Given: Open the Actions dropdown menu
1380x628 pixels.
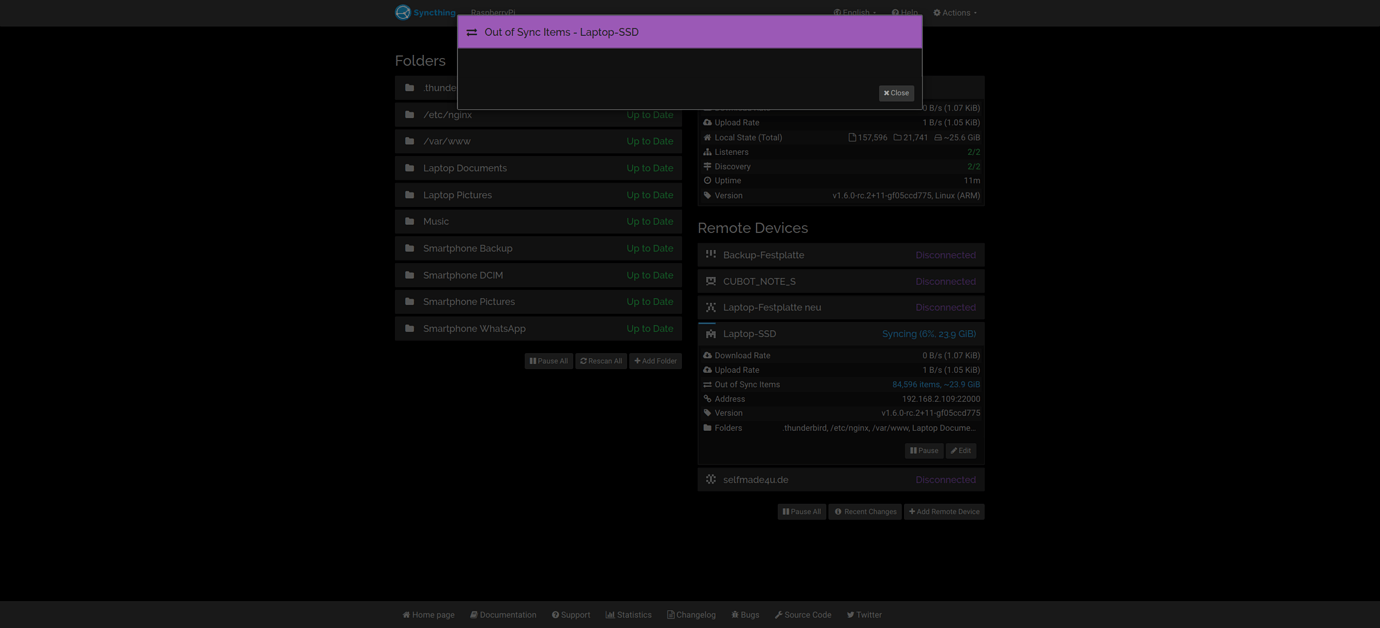Looking at the screenshot, I should coord(955,13).
